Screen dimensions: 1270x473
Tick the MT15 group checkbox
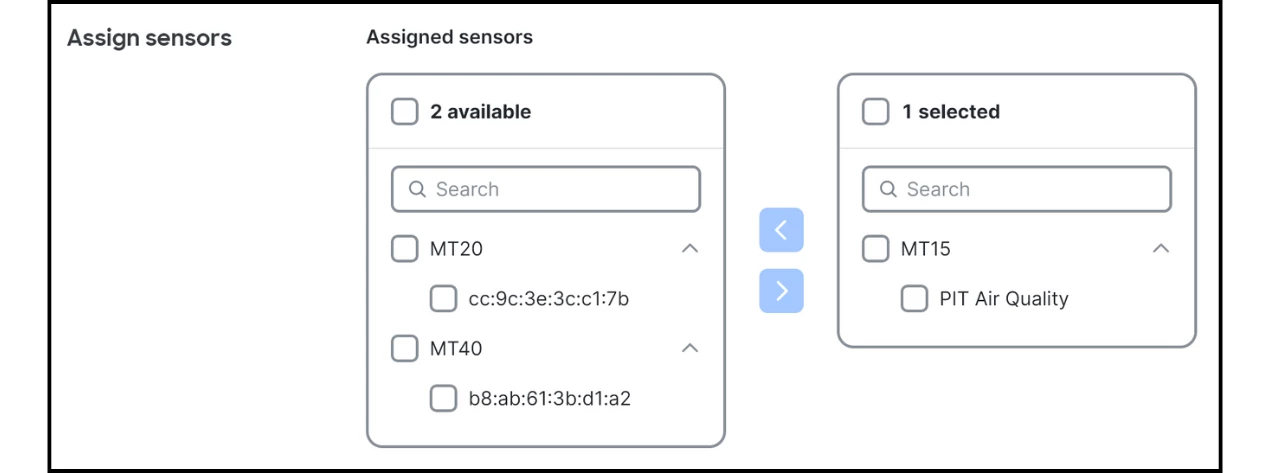(876, 249)
